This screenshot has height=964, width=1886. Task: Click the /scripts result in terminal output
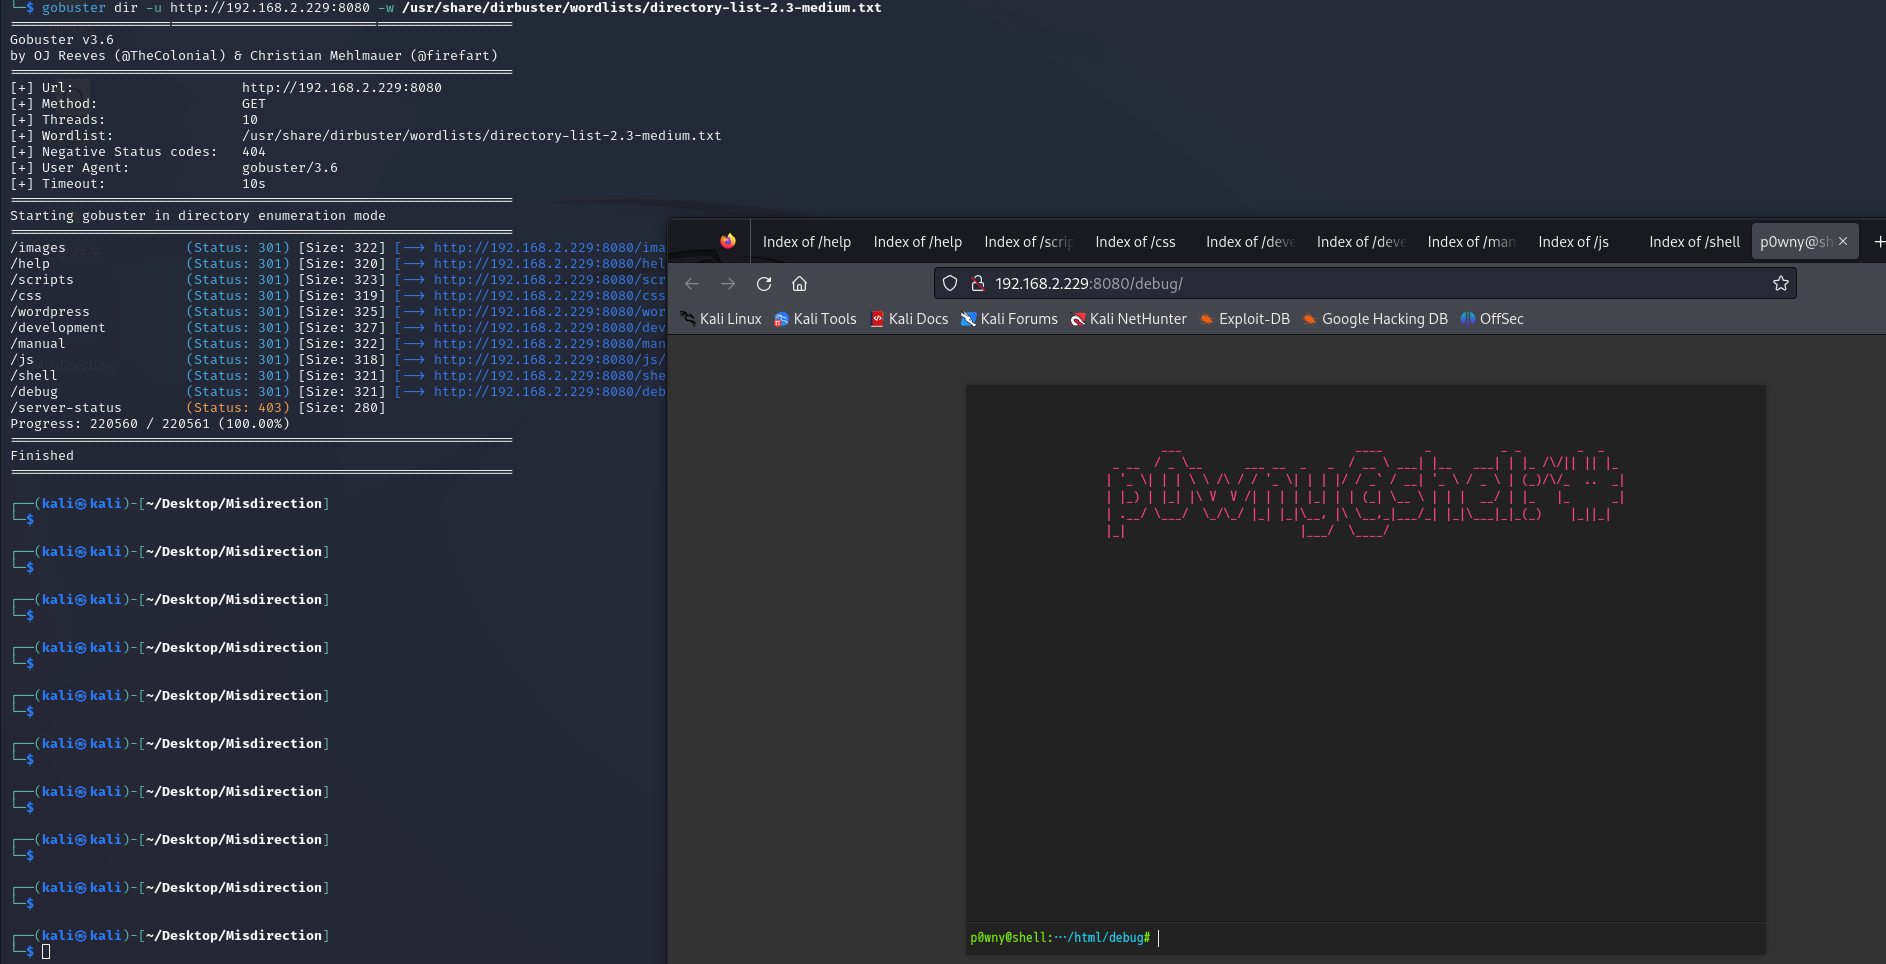[42, 280]
